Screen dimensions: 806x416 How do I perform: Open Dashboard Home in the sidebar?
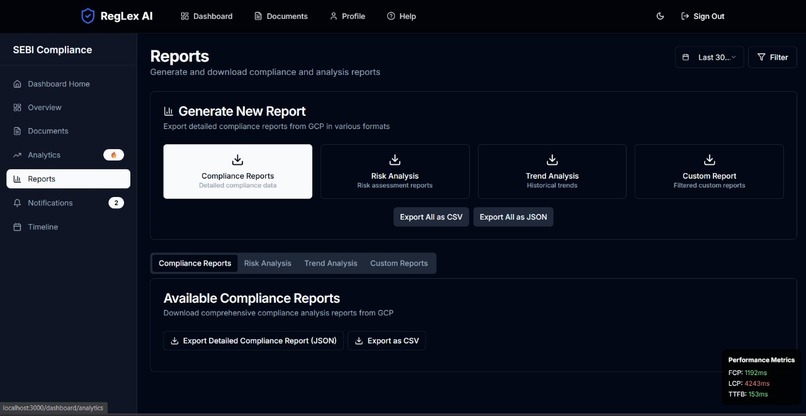68,84
